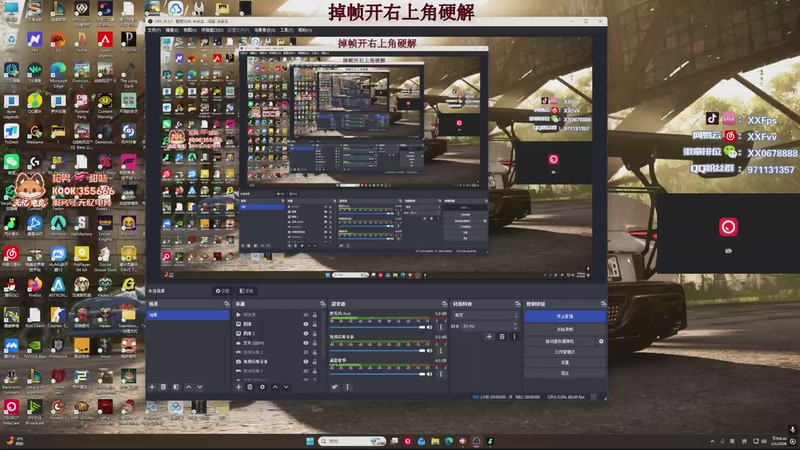Toggle lock on 图像 2 source
This screenshot has height=450, width=800.
[315, 333]
